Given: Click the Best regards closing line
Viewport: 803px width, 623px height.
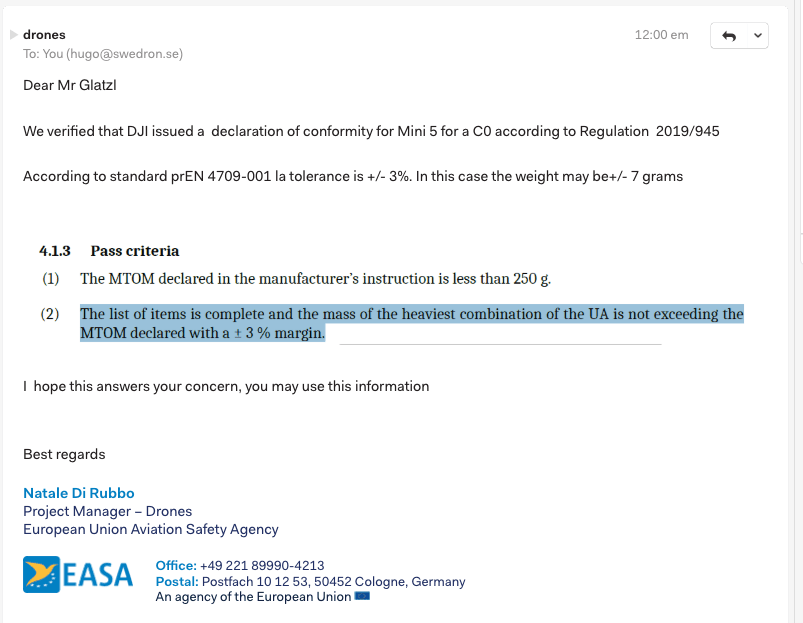Looking at the screenshot, I should [x=64, y=454].
